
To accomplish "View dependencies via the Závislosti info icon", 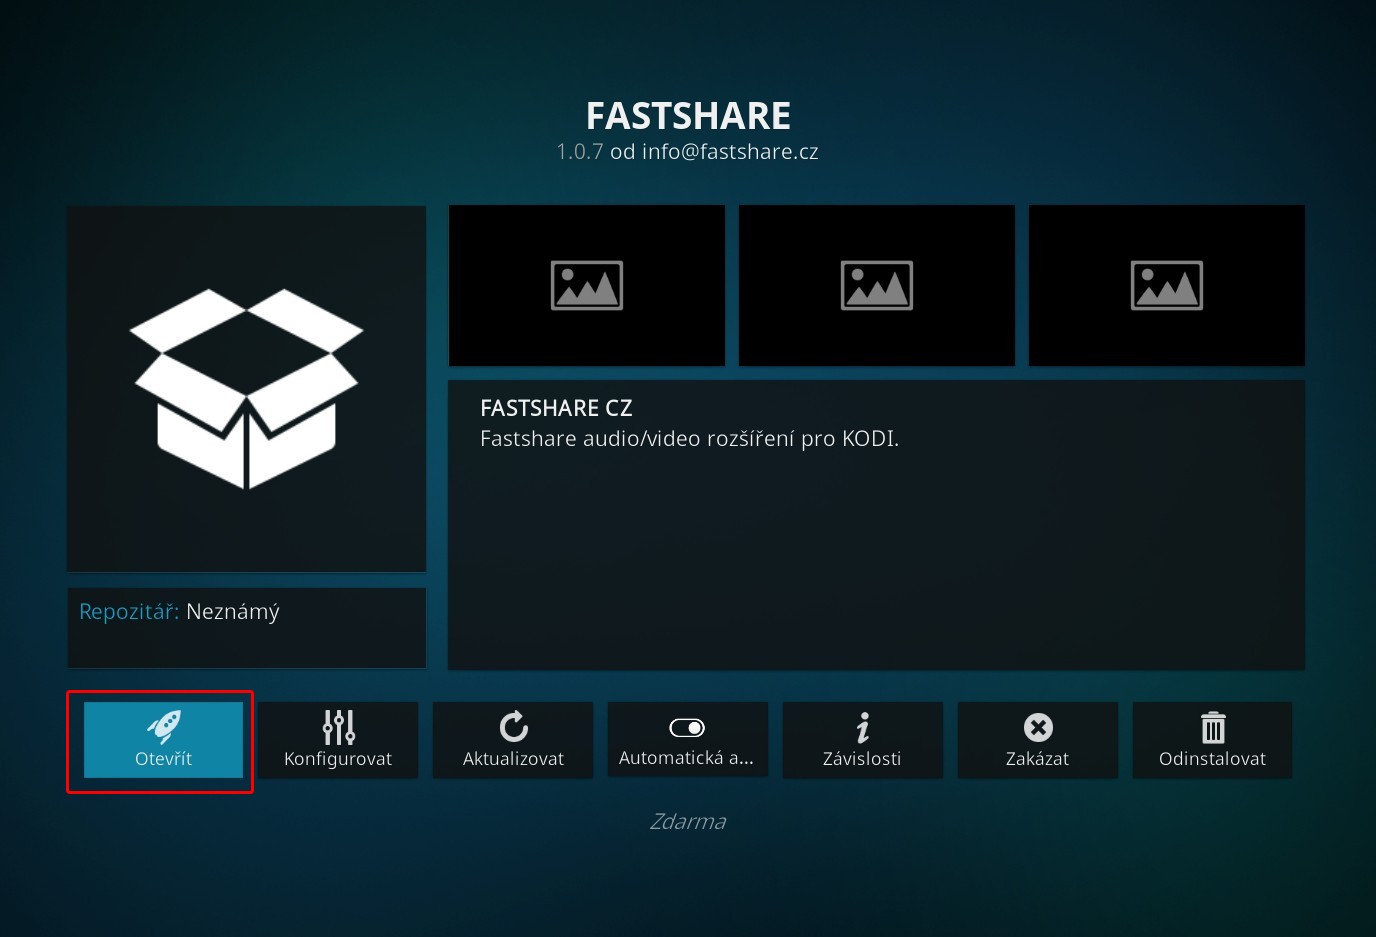I will point(863,740).
